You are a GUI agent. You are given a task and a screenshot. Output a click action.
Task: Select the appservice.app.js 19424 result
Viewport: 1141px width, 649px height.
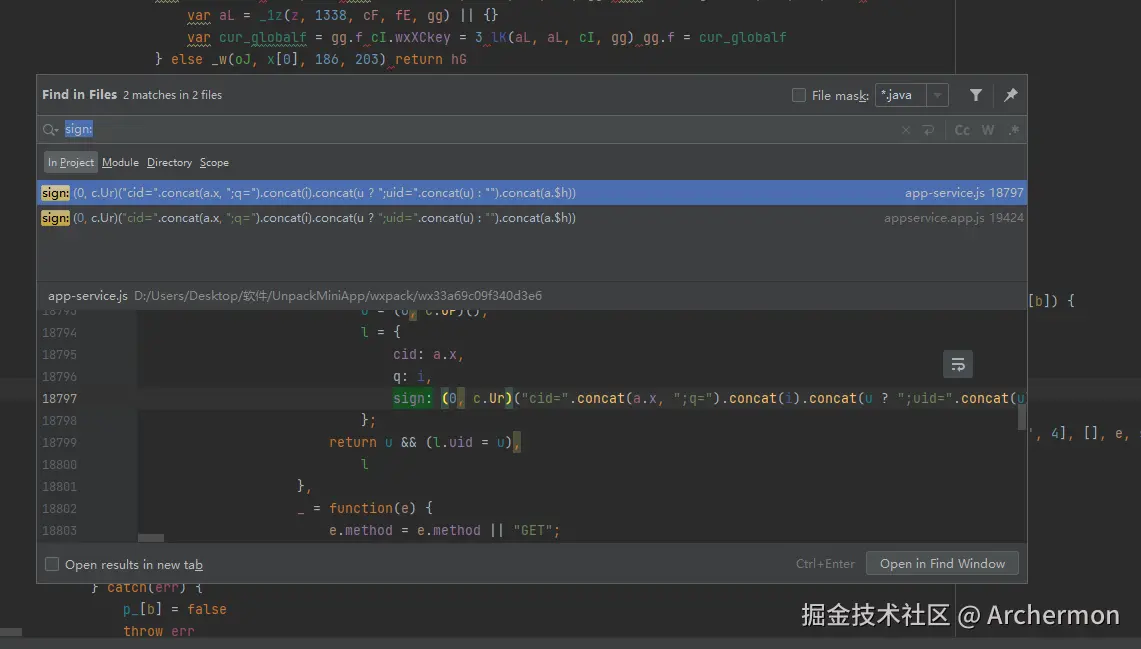point(532,218)
